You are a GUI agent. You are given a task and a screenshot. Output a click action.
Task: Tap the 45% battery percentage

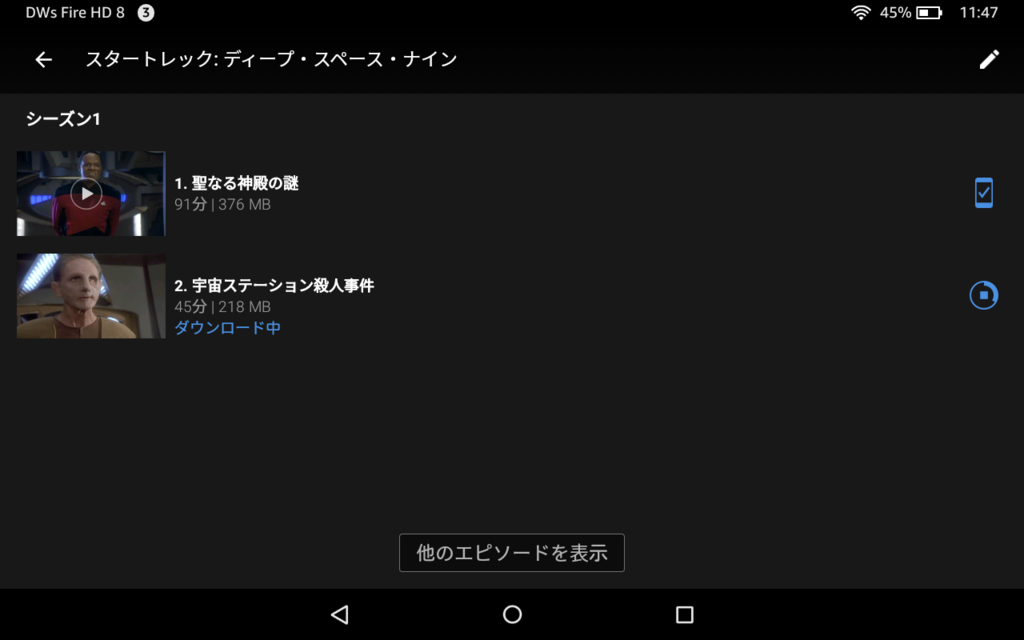(895, 12)
